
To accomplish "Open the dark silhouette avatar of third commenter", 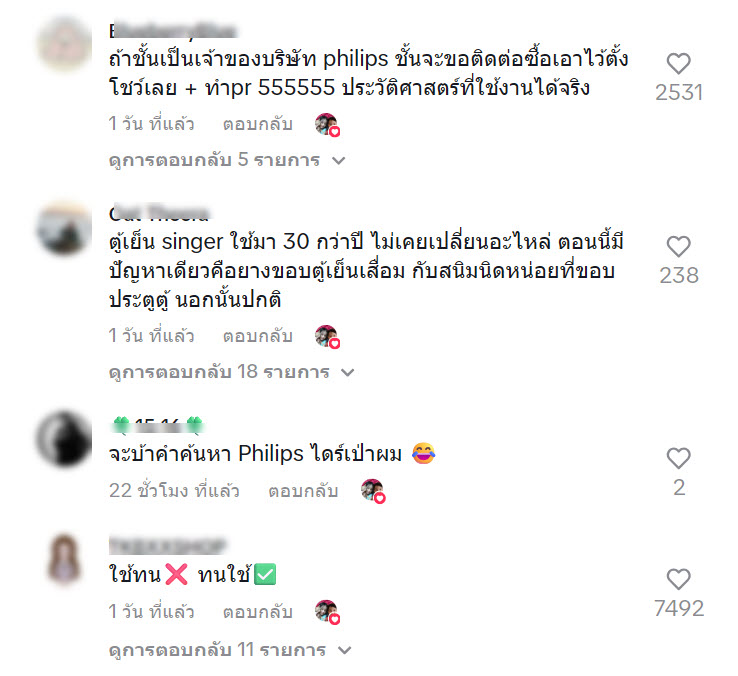I will click(x=64, y=438).
